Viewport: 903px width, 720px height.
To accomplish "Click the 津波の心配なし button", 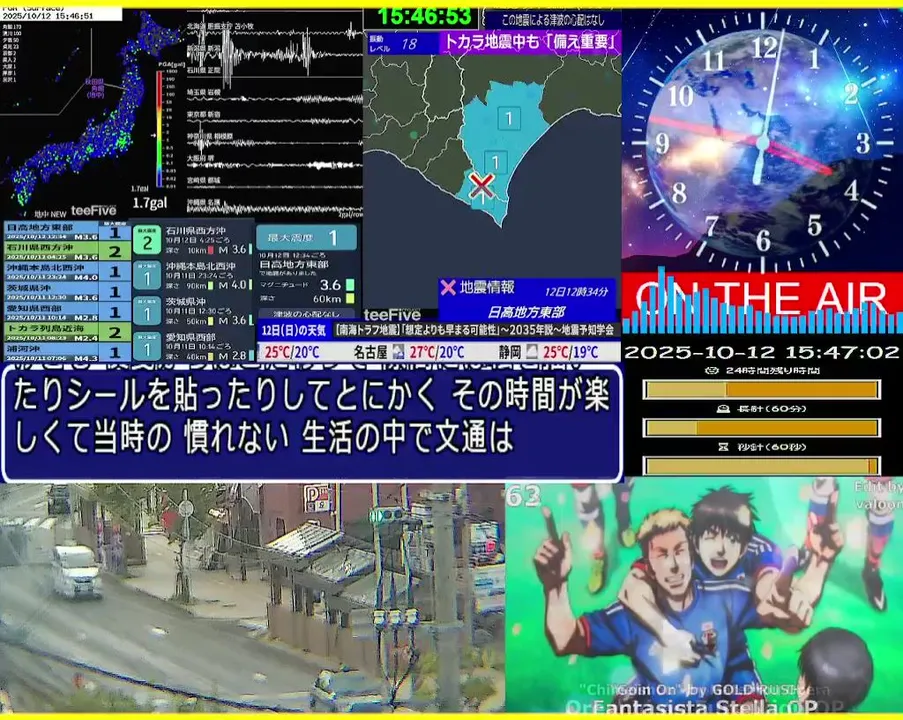I will (306, 314).
